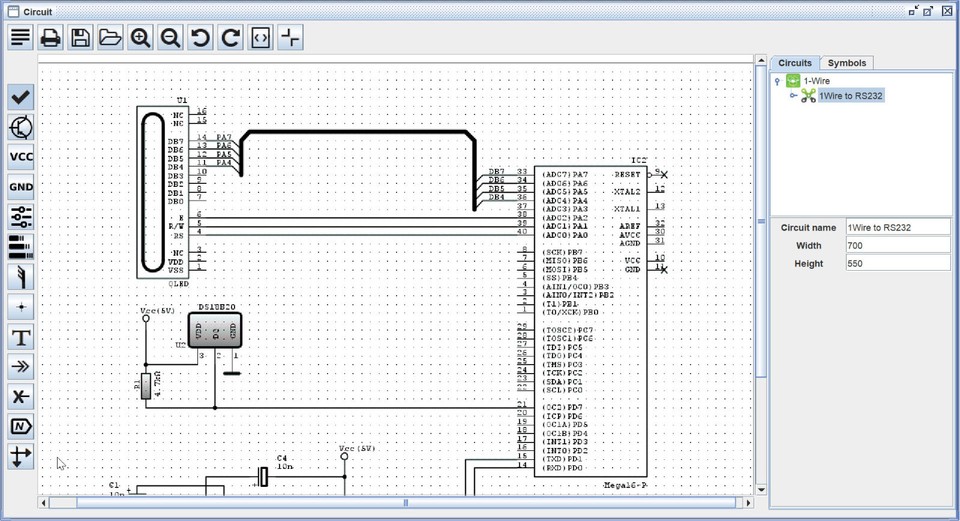Zoom in on the circuit
Image resolution: width=960 pixels, height=521 pixels.
pos(140,38)
